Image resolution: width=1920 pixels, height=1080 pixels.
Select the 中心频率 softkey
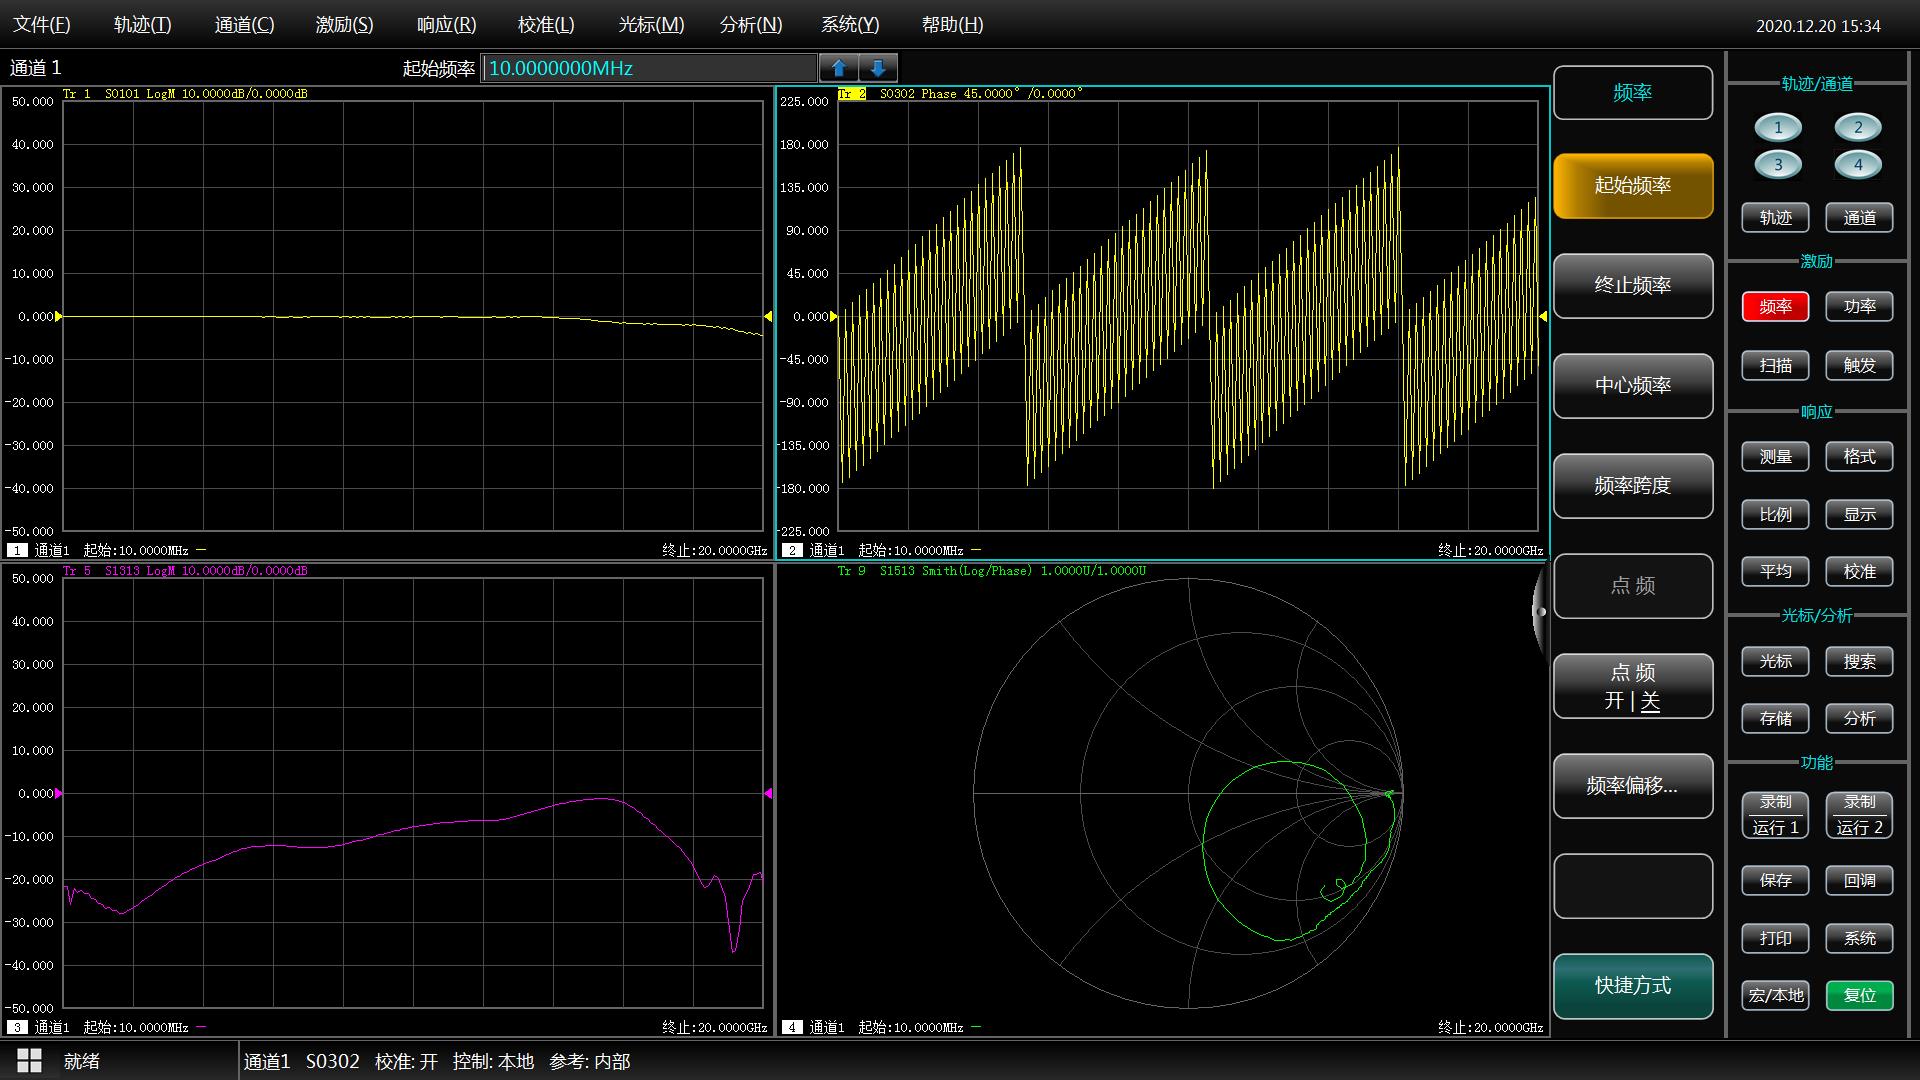point(1633,385)
